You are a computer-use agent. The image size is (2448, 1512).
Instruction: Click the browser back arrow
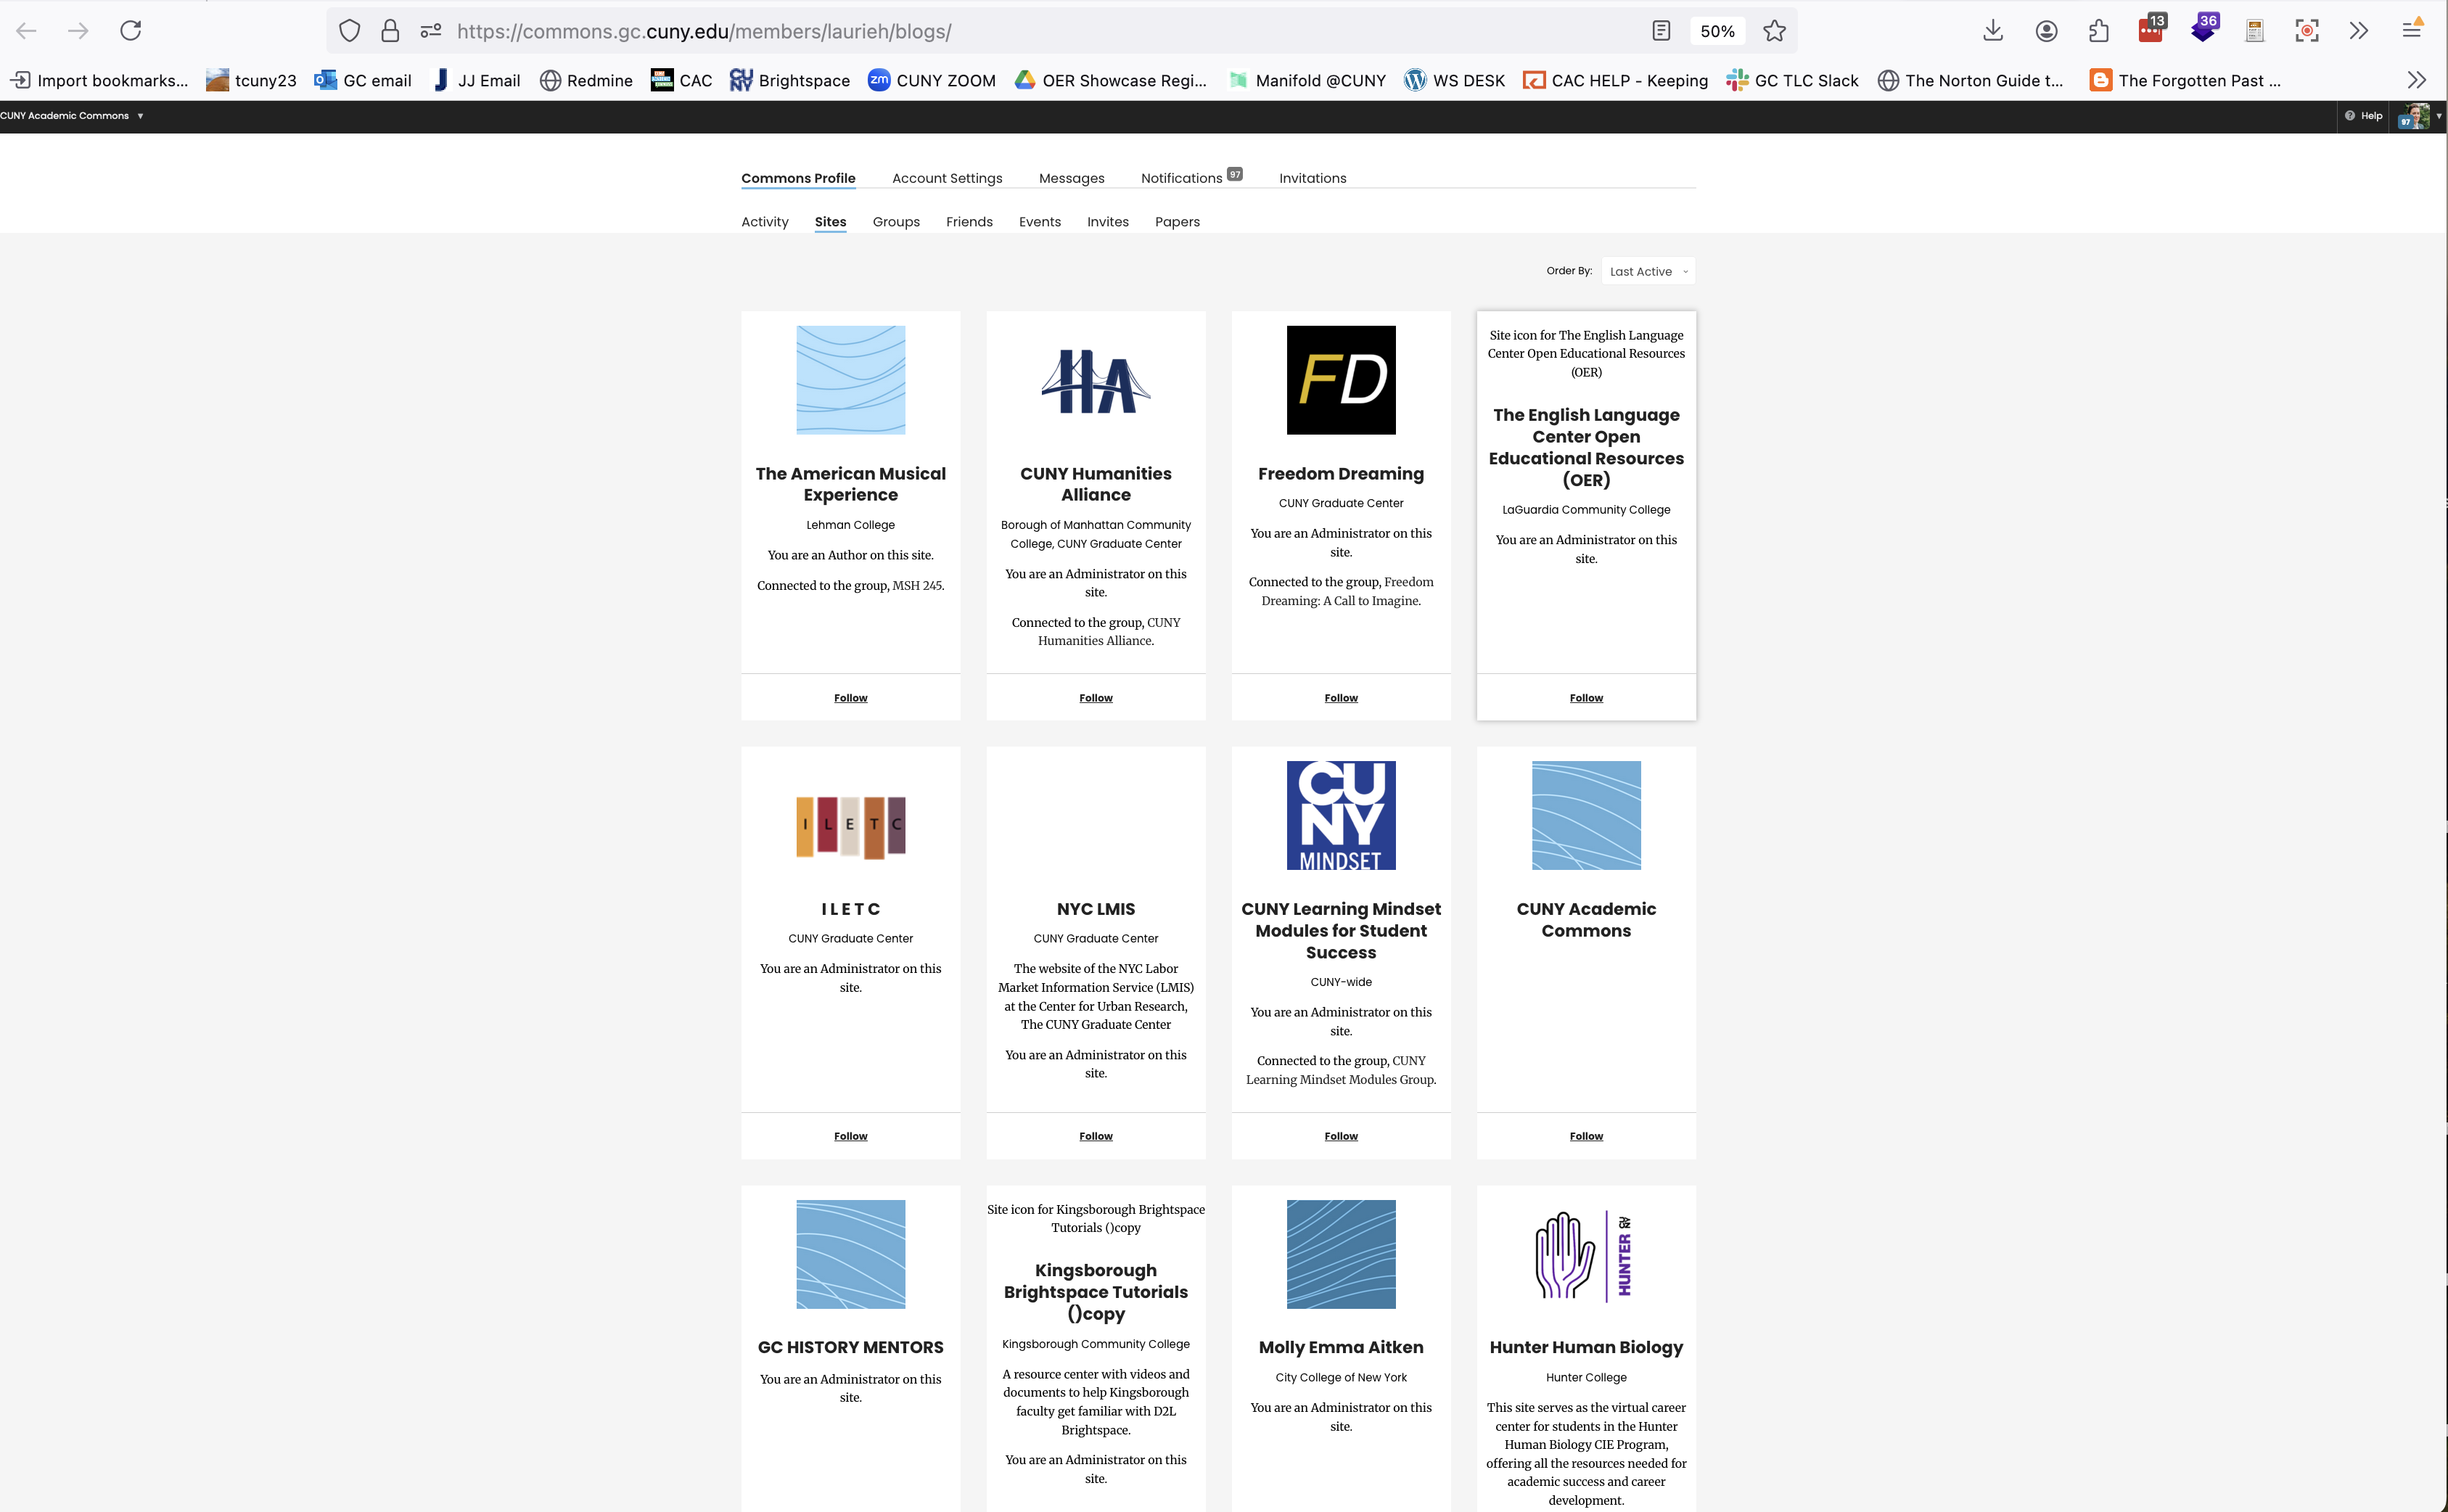tap(27, 31)
